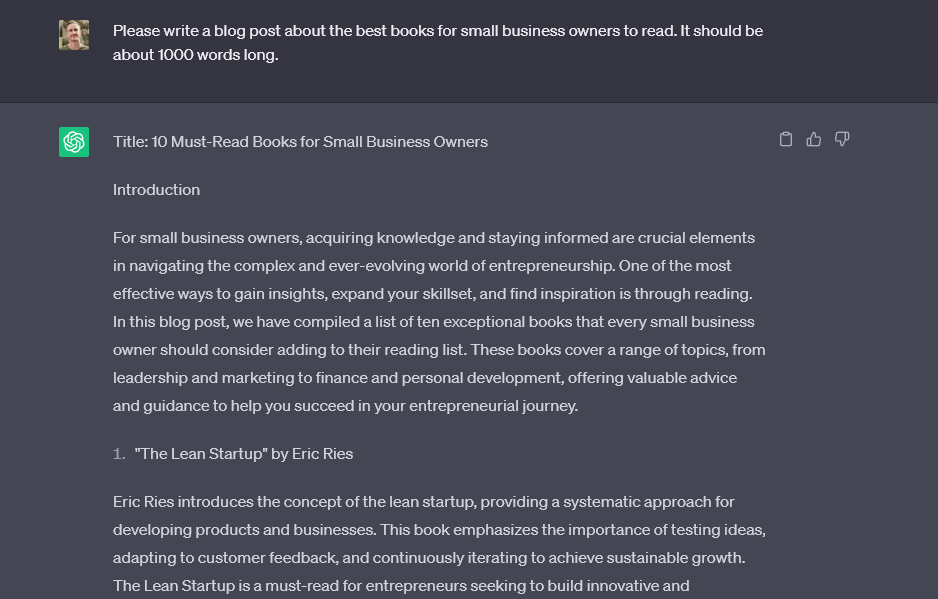Click the "Introduction" heading
Screen dimensions: 938x599
click(x=156, y=189)
